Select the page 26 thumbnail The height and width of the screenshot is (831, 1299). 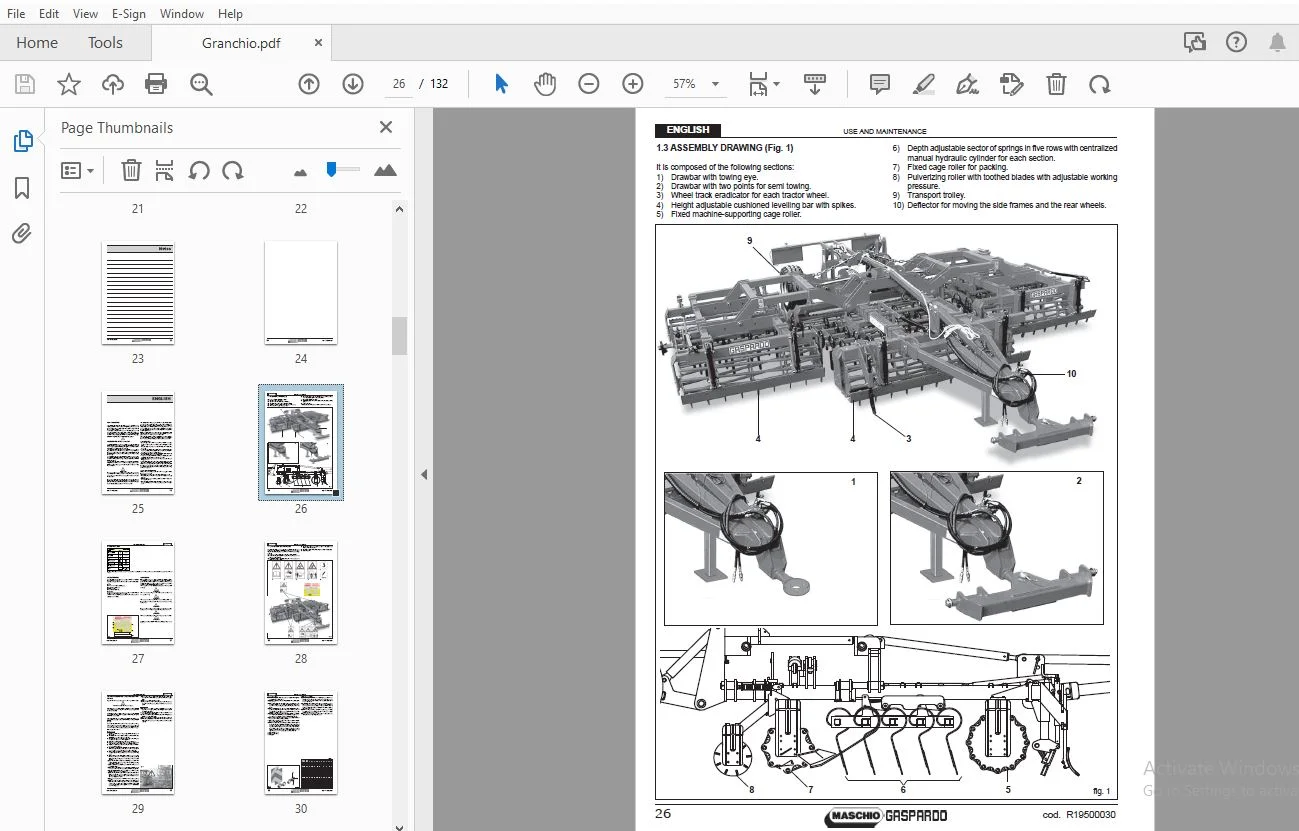301,442
